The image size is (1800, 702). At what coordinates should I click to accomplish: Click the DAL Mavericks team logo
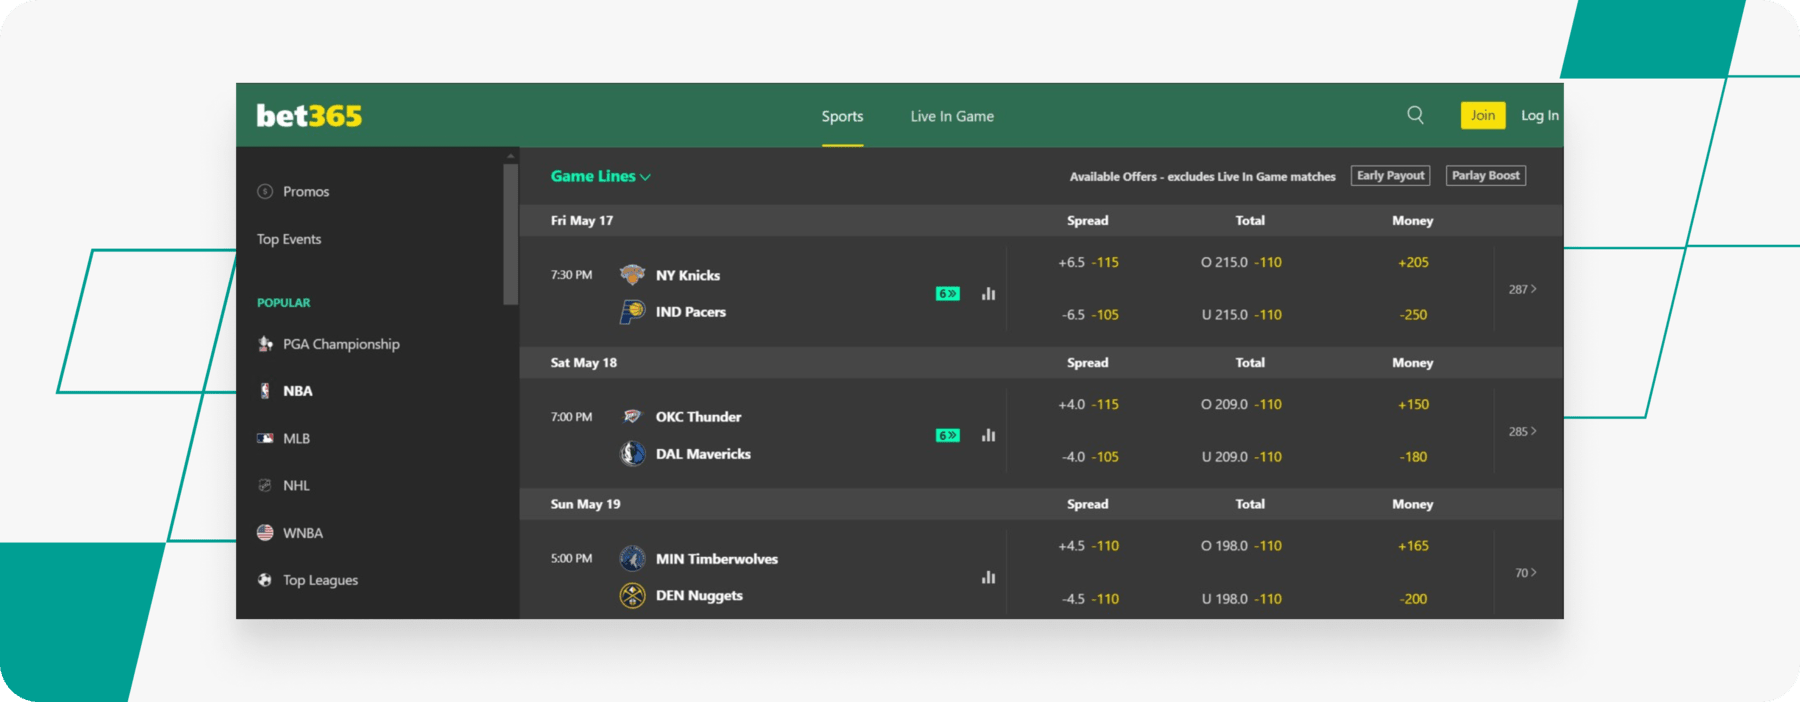(x=632, y=454)
